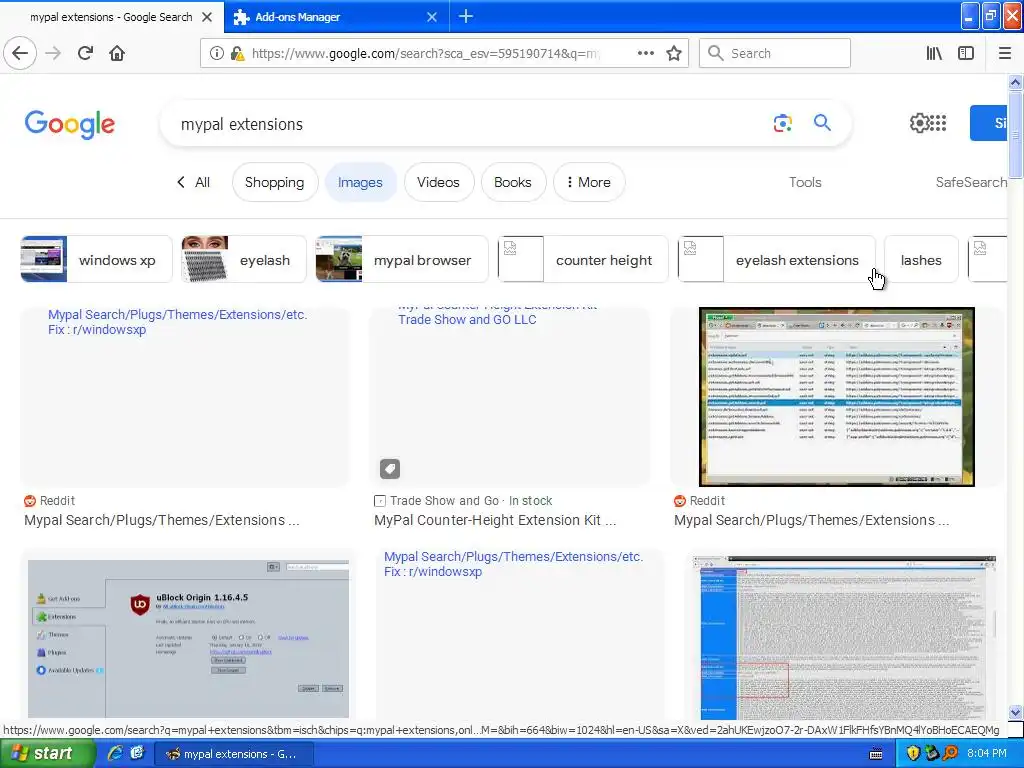This screenshot has height=768, width=1024.
Task: Close the Add-ons Manager tab
Action: coord(432,17)
